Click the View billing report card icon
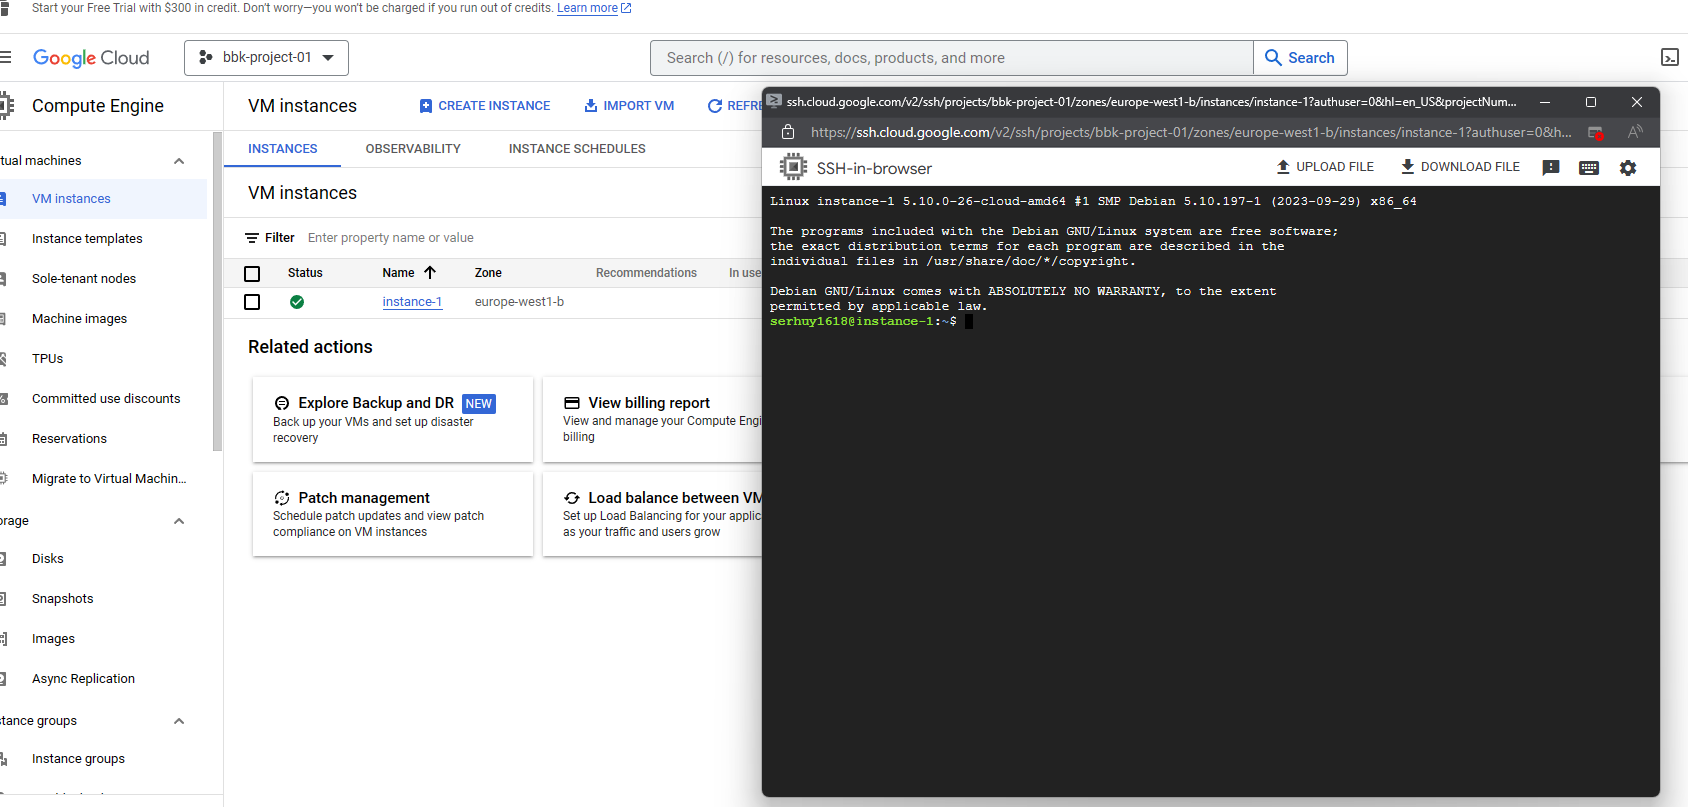1688x807 pixels. [572, 403]
